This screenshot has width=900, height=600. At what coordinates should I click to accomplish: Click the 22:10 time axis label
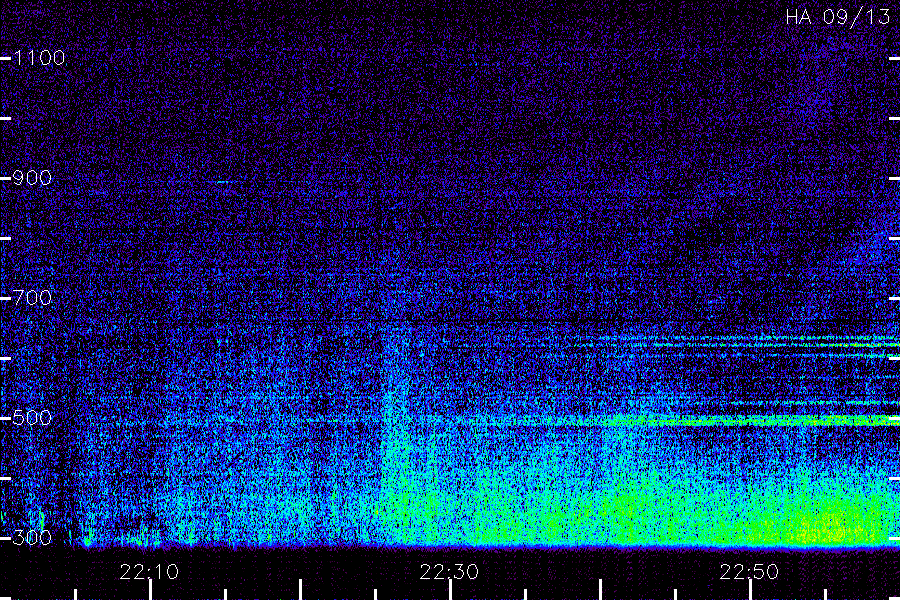point(149,572)
